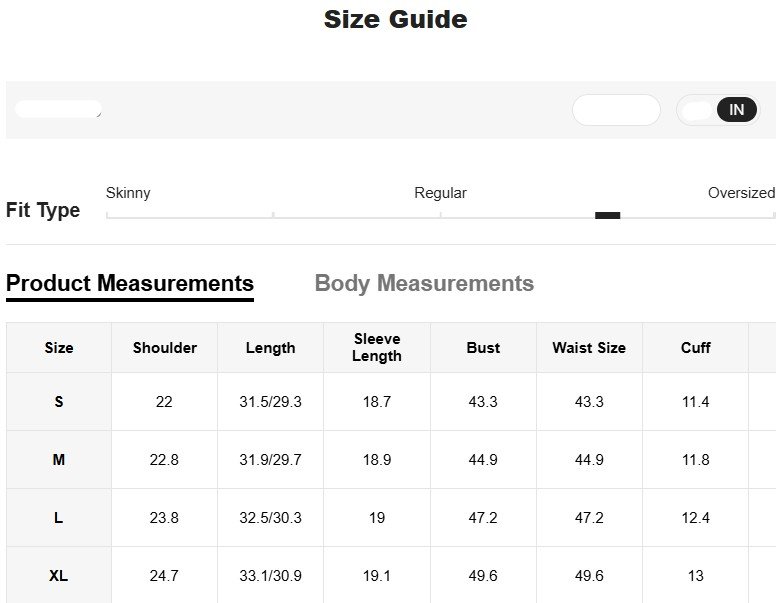This screenshot has height=603, width=778.
Task: Click the black Fit Type indicator marker
Action: [607, 215]
